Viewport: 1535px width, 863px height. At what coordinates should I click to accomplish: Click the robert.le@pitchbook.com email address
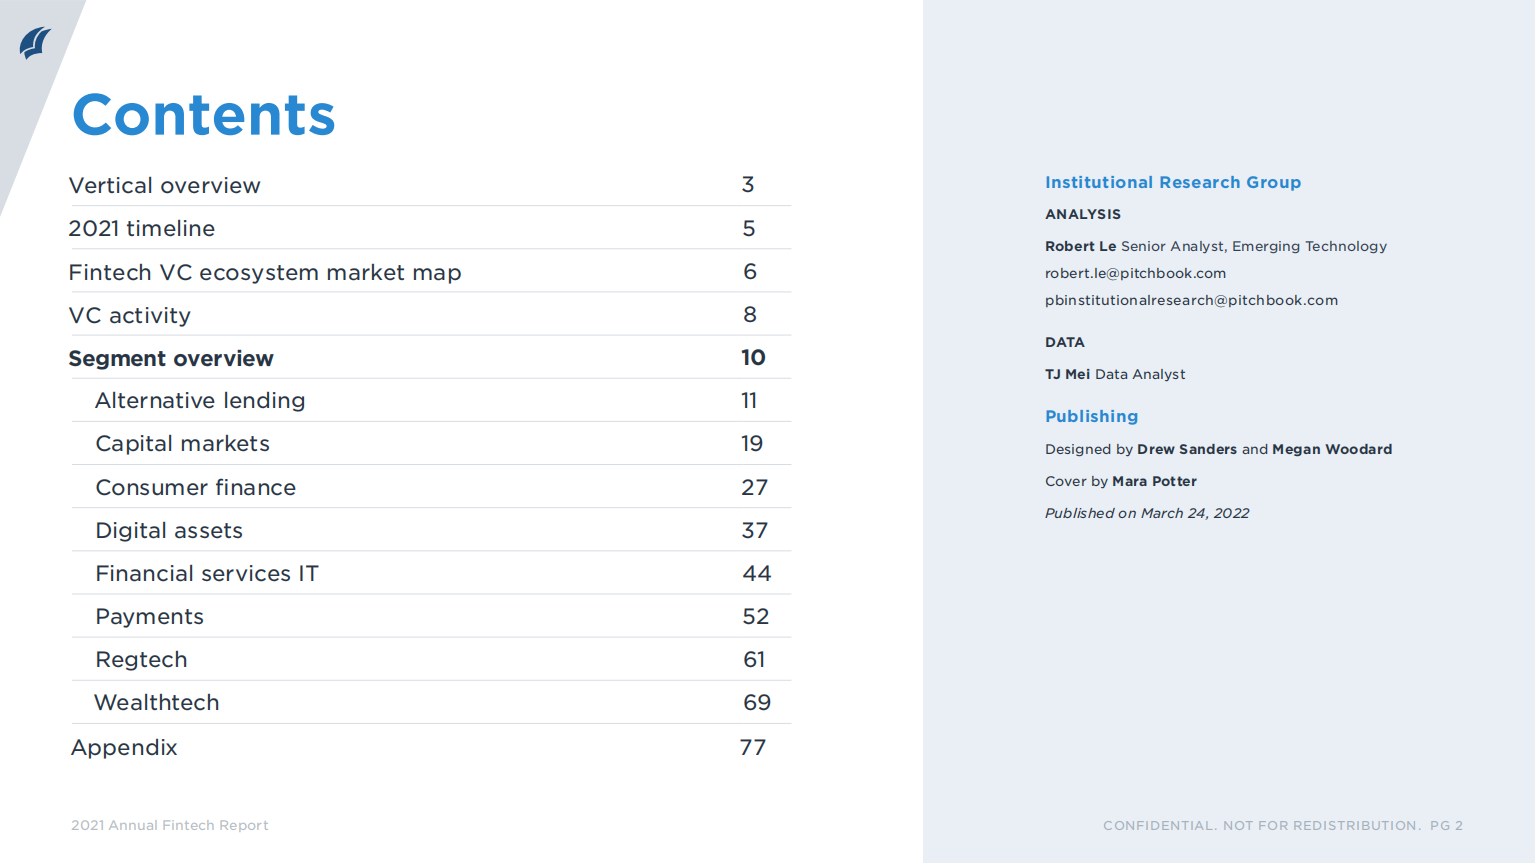click(1135, 273)
